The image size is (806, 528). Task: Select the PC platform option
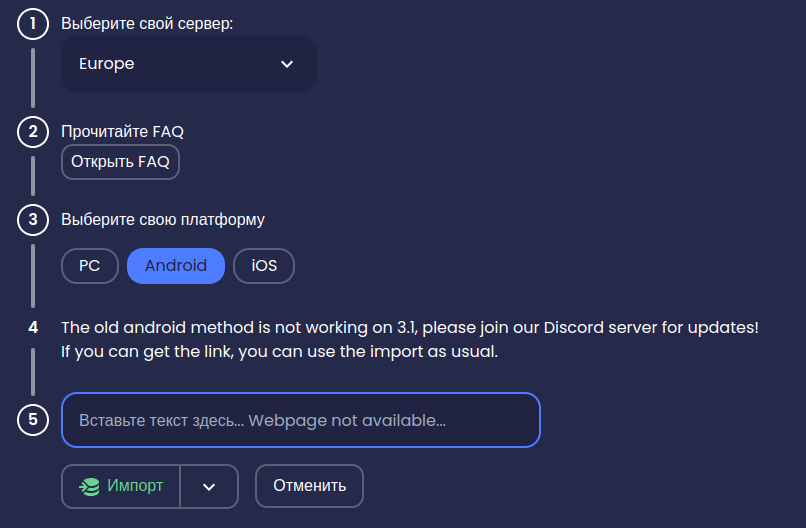(x=90, y=266)
